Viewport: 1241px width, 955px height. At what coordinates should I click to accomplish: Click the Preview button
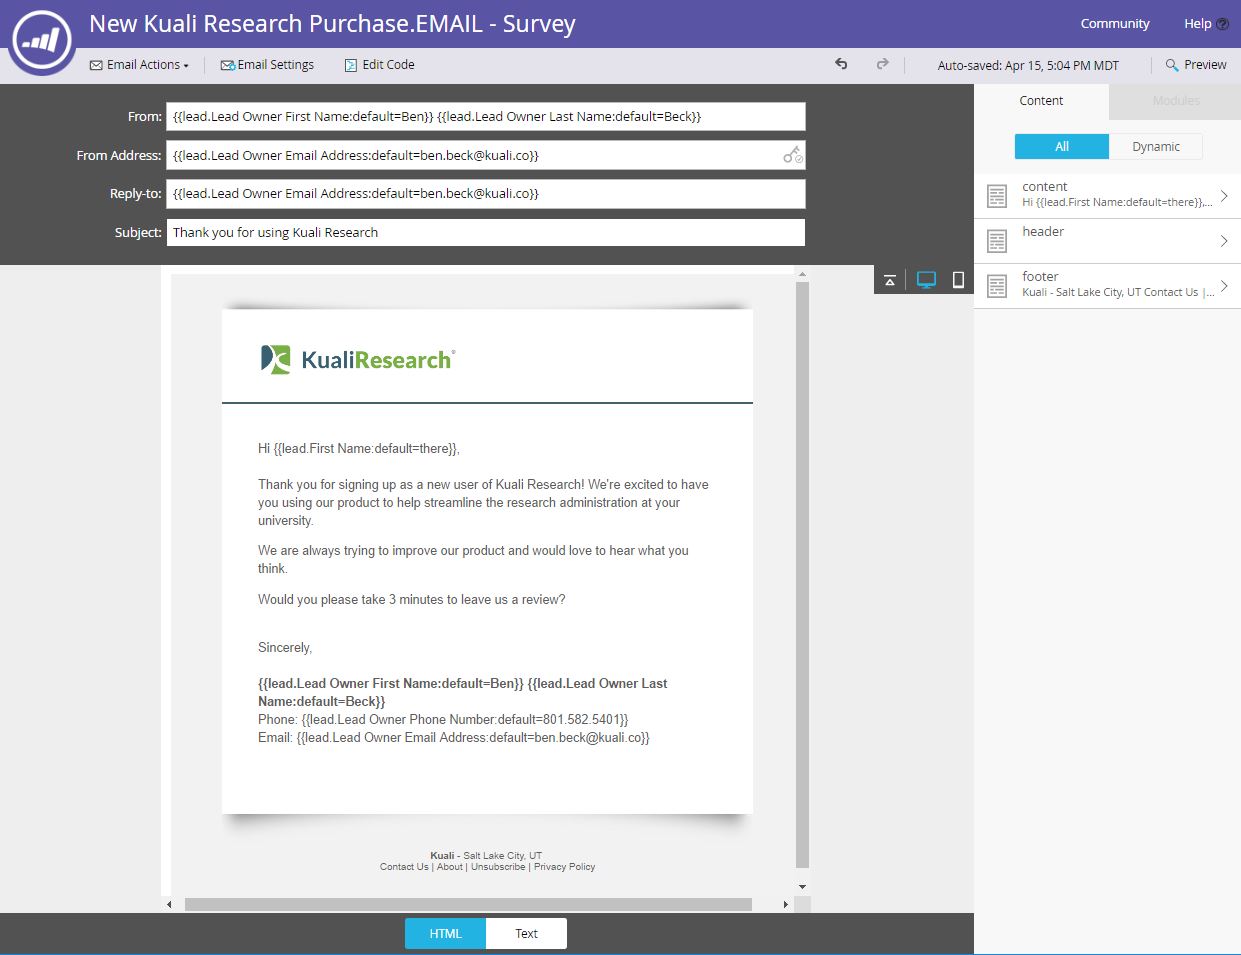coord(1196,65)
